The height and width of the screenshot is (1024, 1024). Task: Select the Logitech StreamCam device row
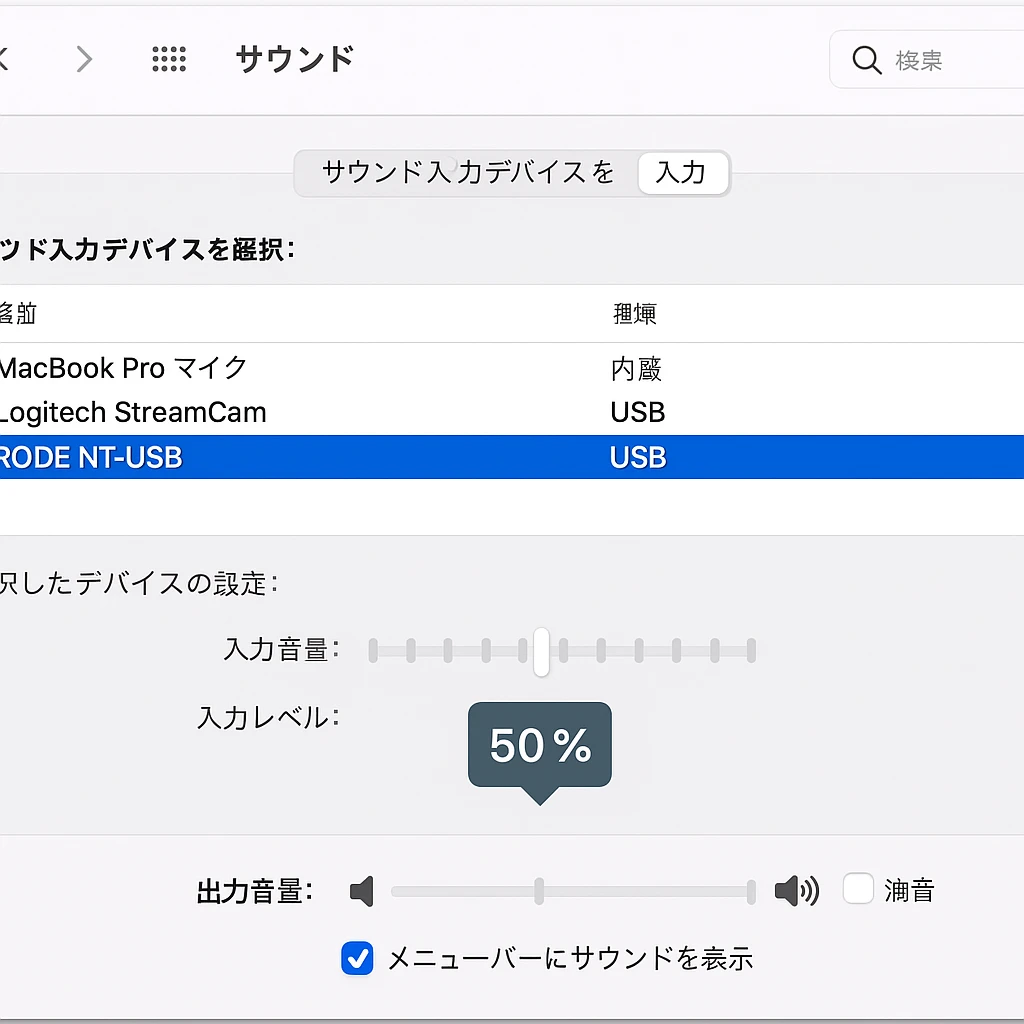pos(134,412)
